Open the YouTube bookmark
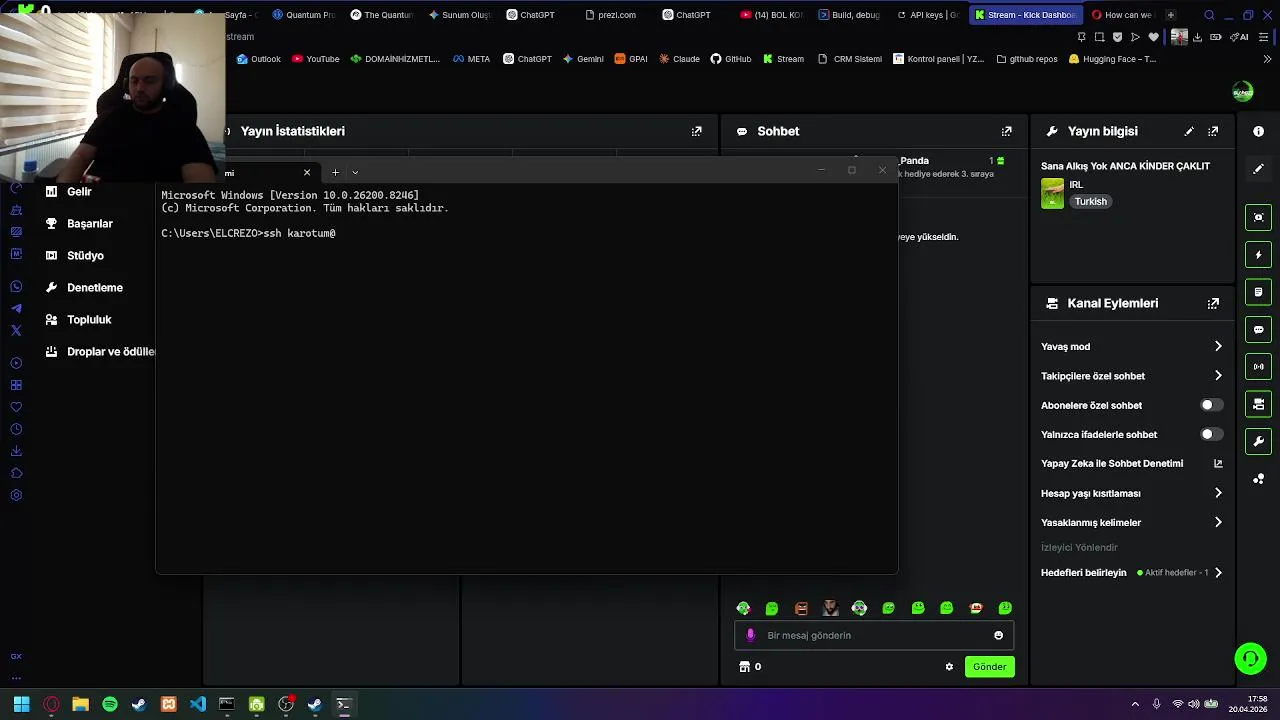1280x720 pixels. 316,59
